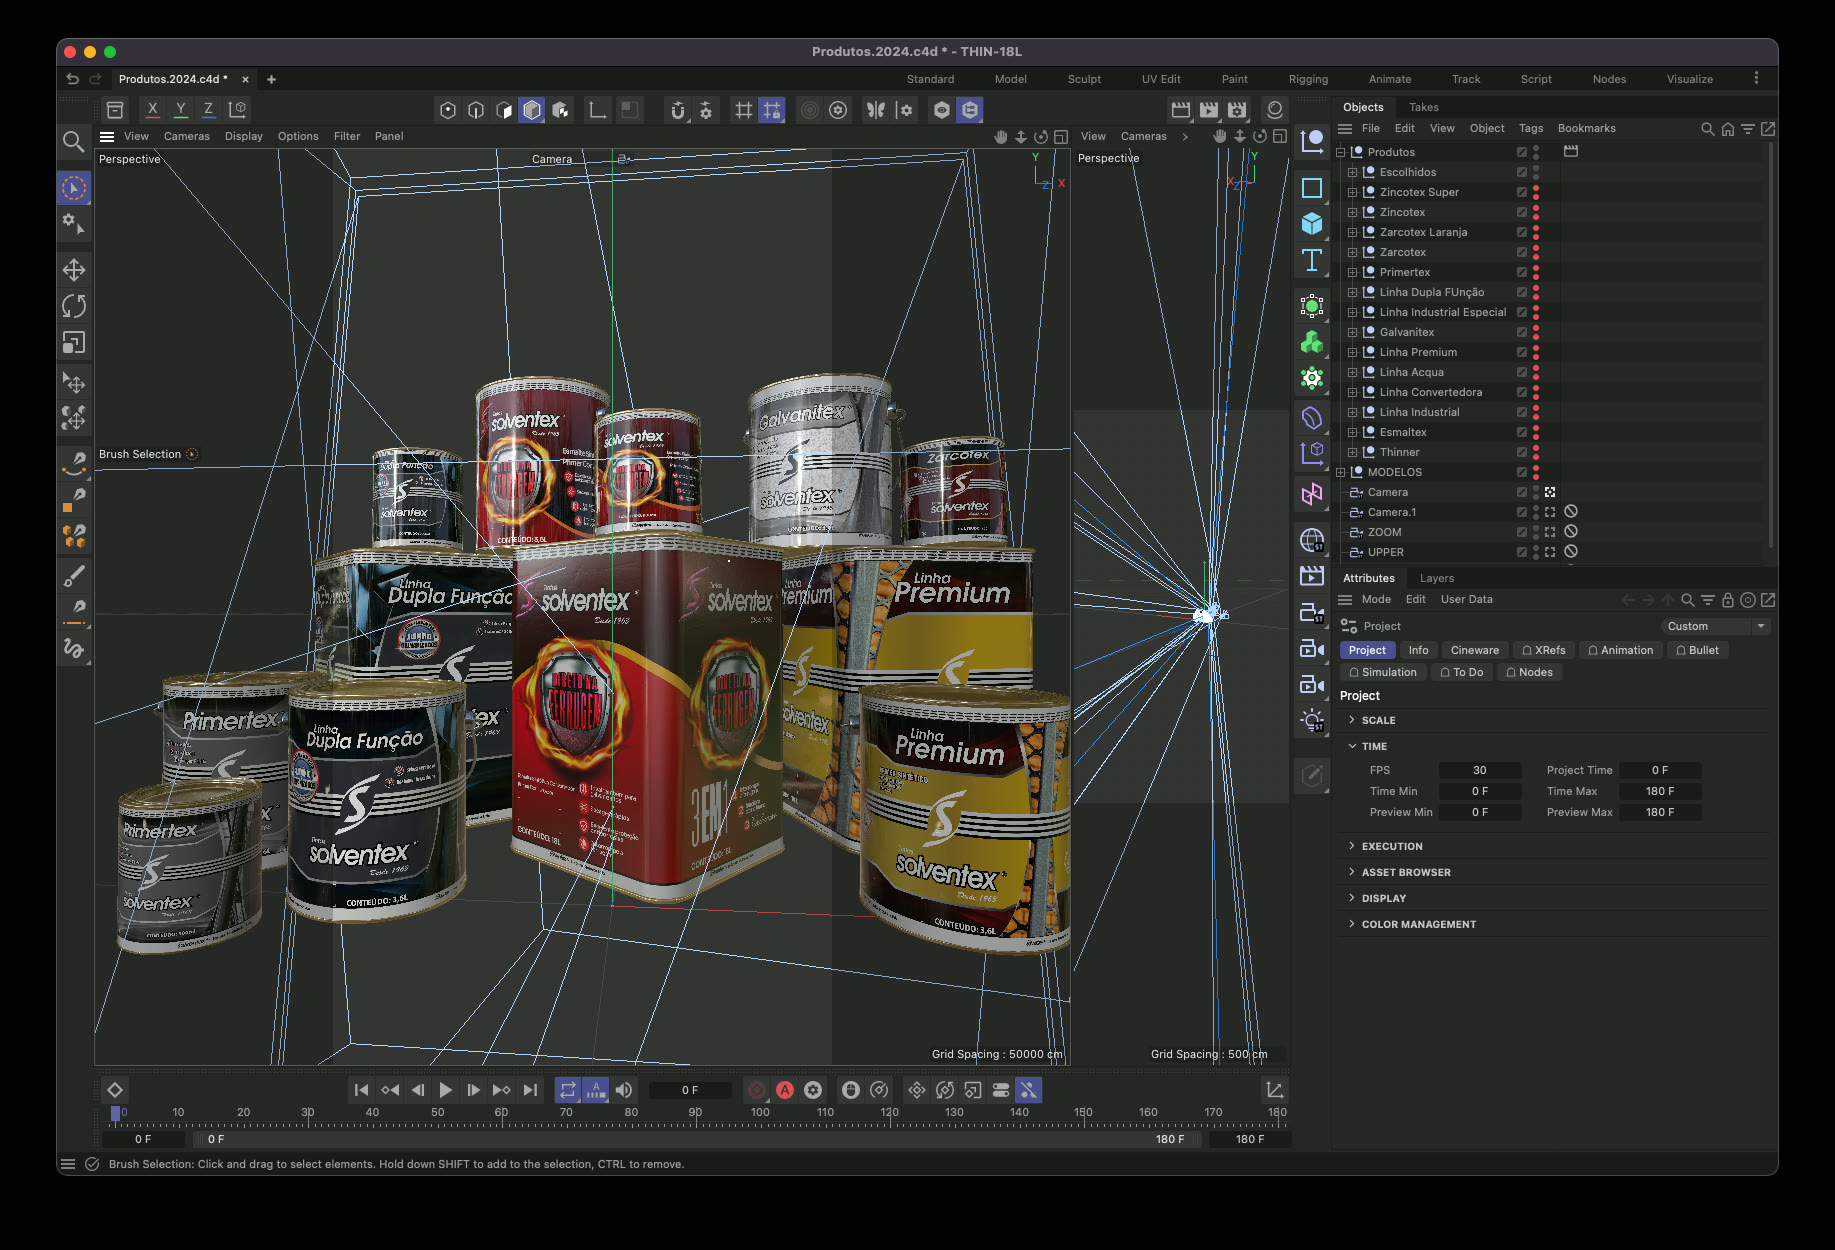Open the status bar hamburger menu
The width and height of the screenshot is (1835, 1250).
tap(68, 1164)
